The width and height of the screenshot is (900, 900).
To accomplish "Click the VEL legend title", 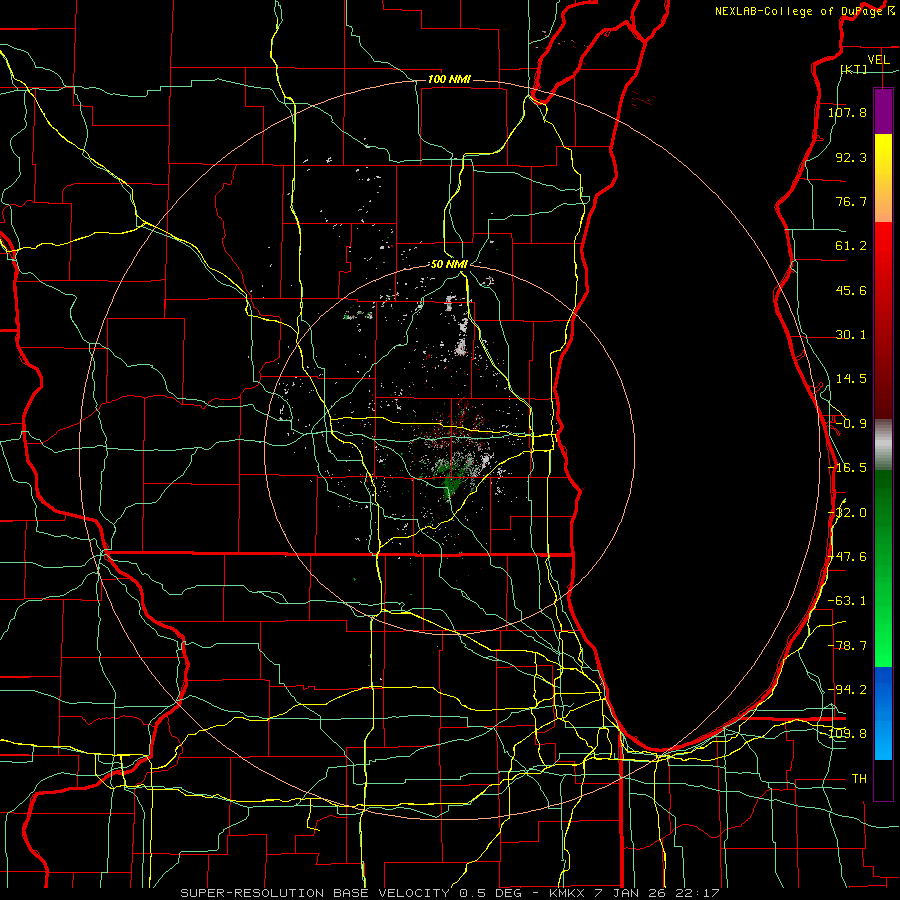I will tap(878, 60).
